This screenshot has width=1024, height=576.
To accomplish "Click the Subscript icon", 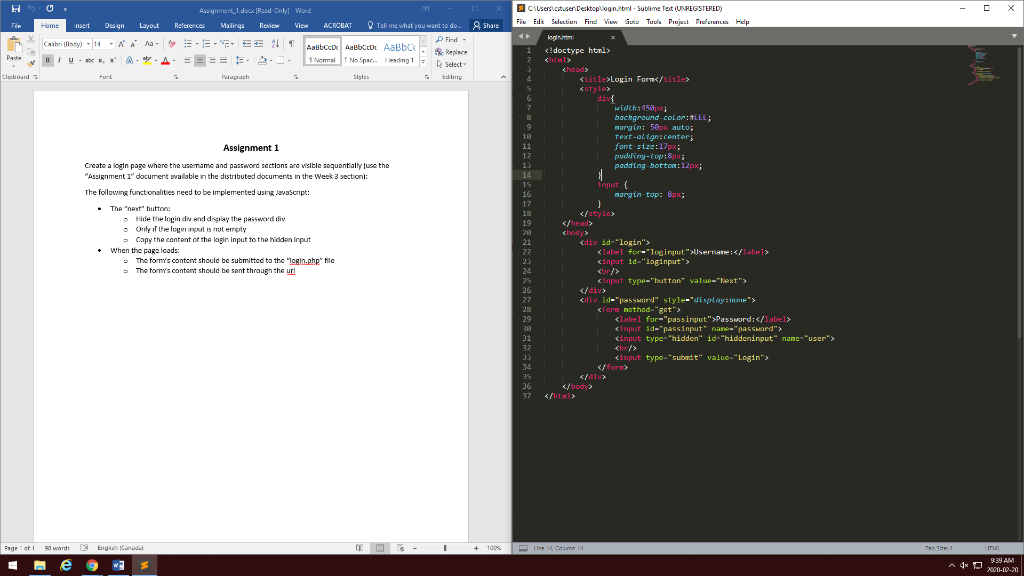I will (101, 61).
